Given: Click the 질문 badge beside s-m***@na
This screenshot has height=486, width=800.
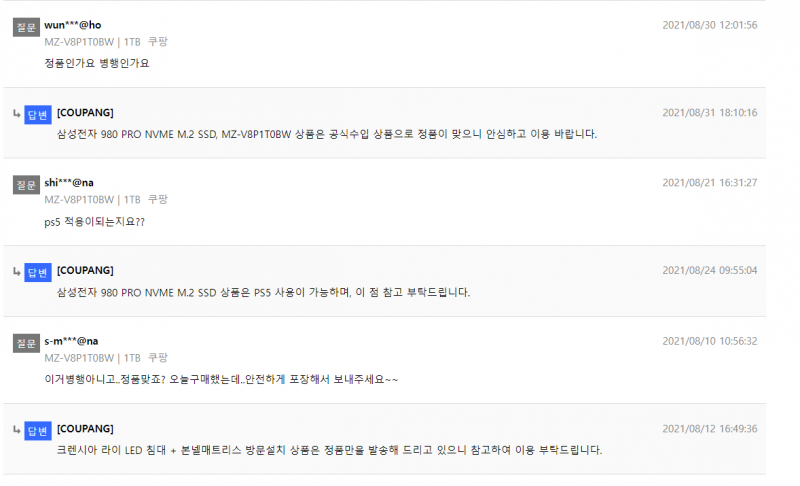Looking at the screenshot, I should pyautogui.click(x=26, y=343).
